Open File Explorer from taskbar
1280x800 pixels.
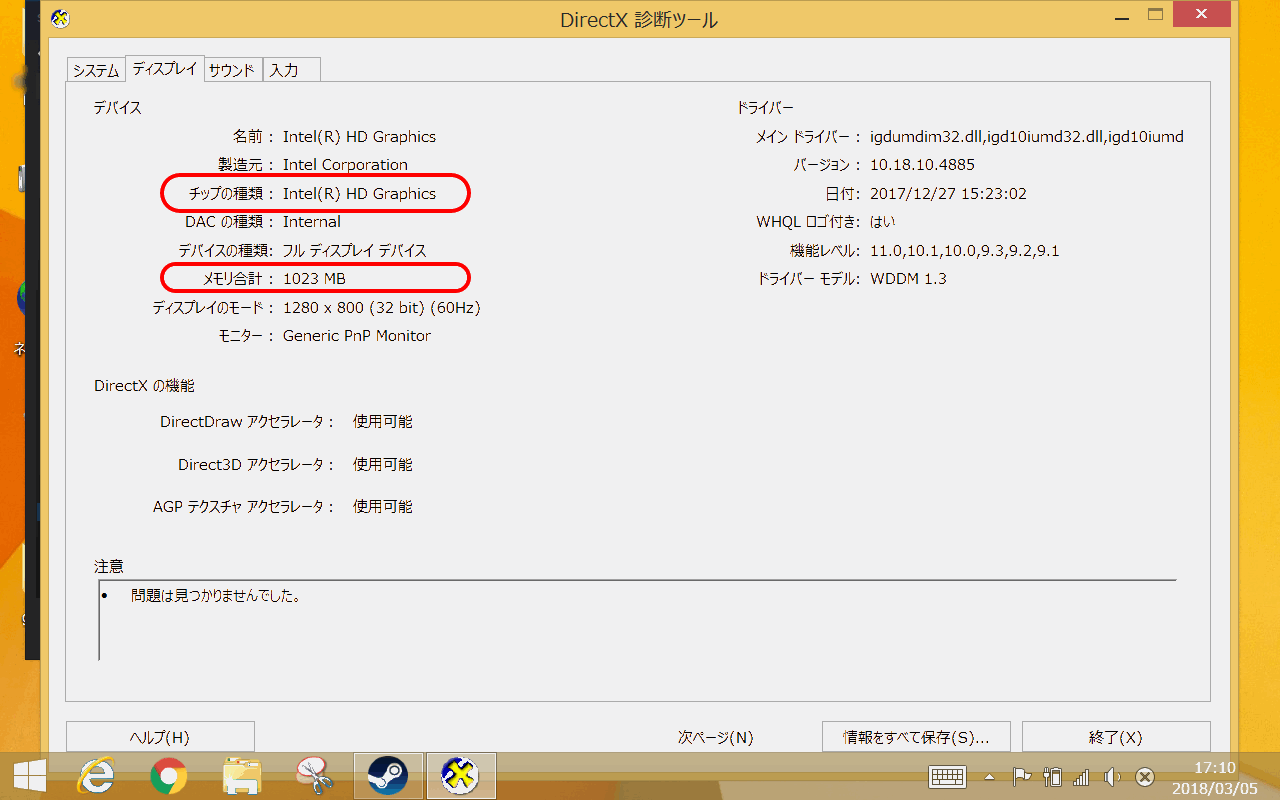242,775
